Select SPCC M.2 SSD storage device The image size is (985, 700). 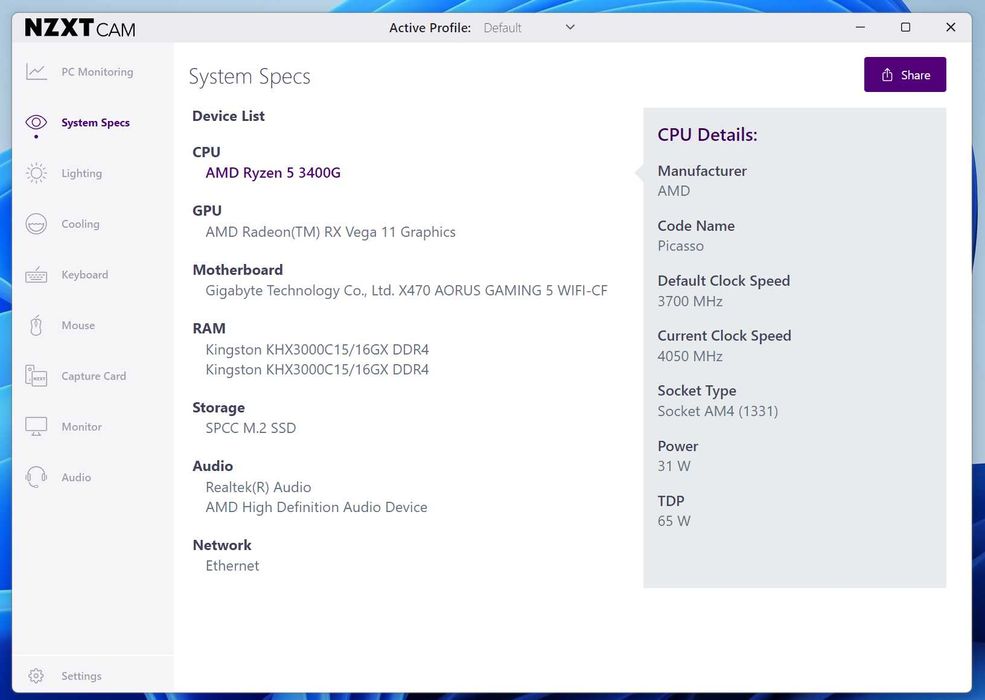(x=251, y=428)
